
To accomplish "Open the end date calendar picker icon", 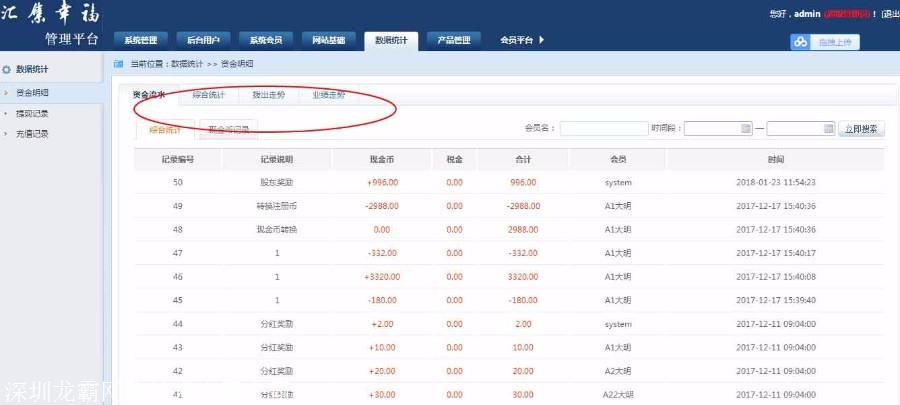I will pyautogui.click(x=828, y=129).
